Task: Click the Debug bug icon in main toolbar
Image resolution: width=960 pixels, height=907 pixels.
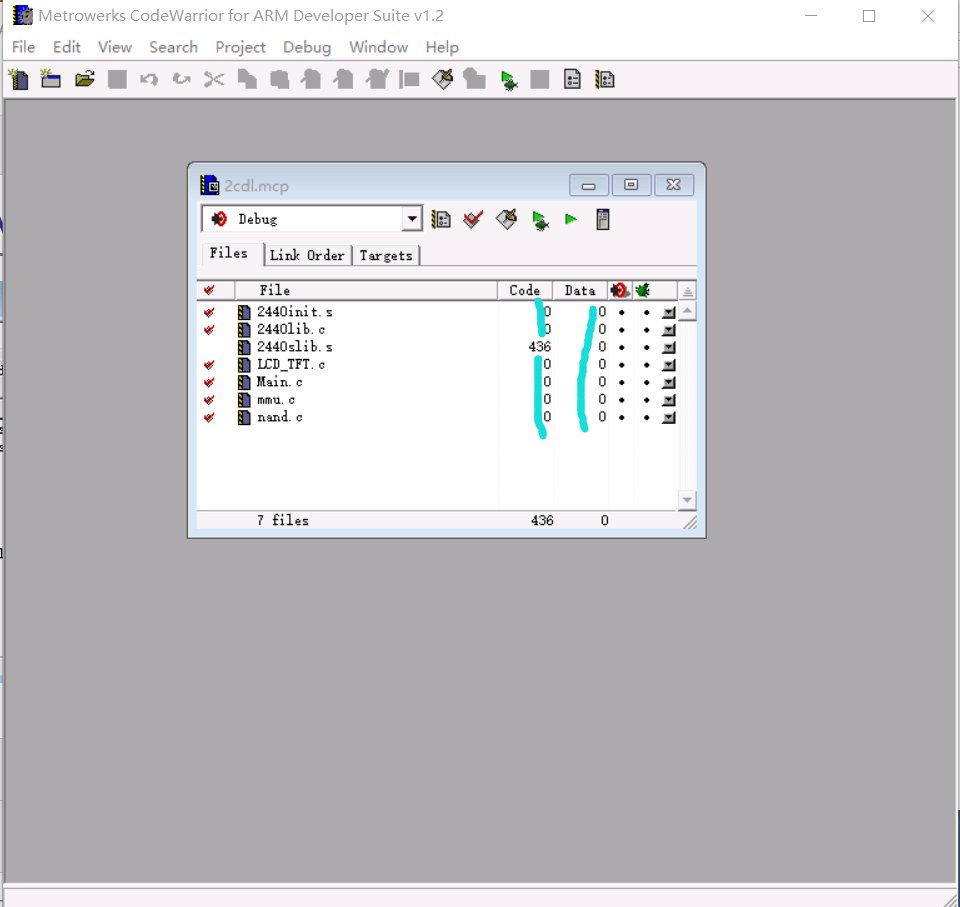Action: [508, 80]
